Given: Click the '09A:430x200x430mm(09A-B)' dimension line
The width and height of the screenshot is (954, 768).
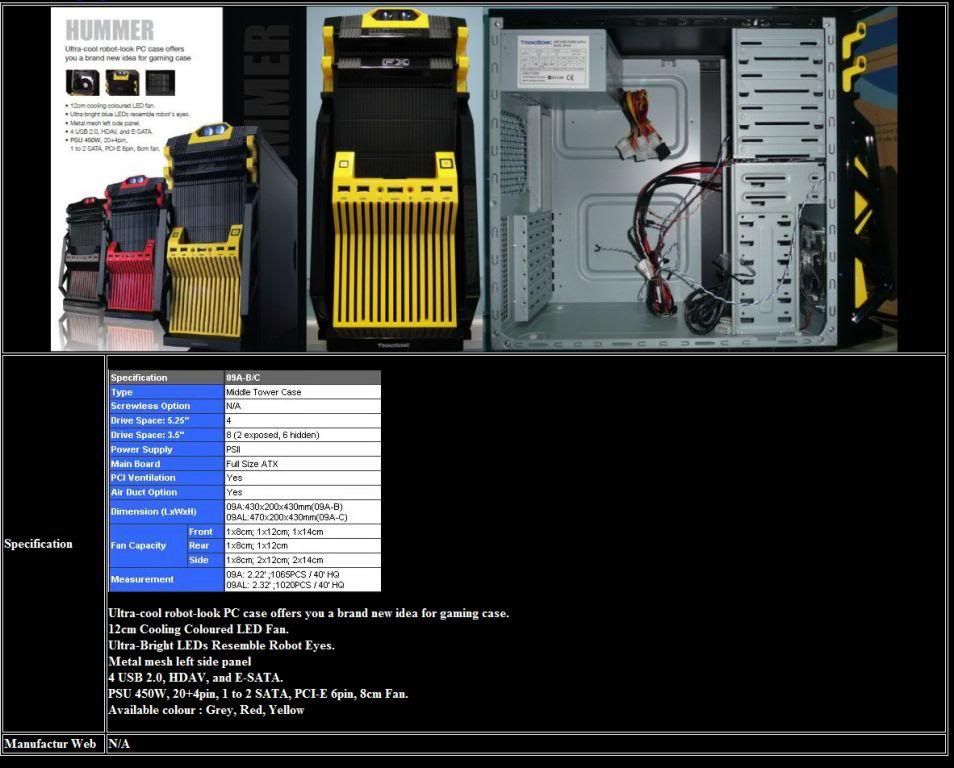Looking at the screenshot, I should 285,506.
